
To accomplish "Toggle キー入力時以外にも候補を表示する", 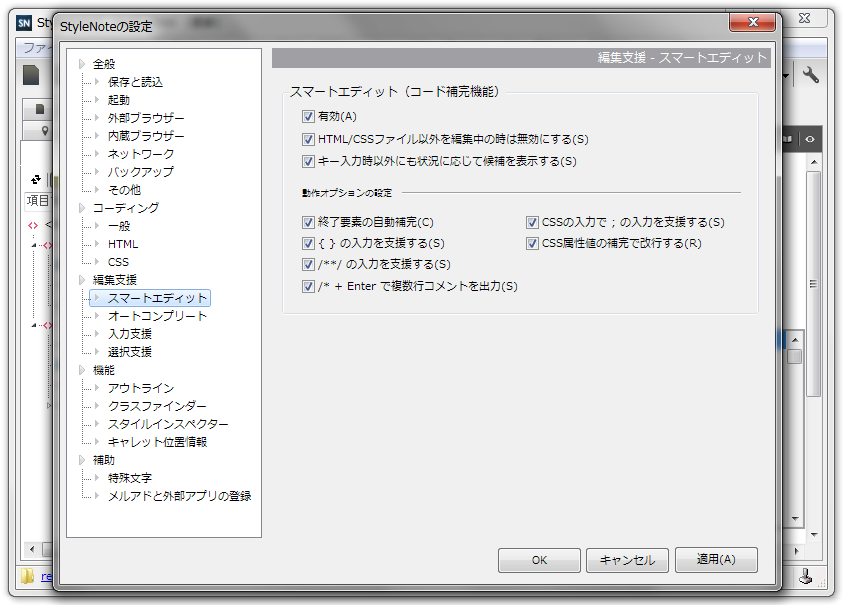I will [309, 161].
